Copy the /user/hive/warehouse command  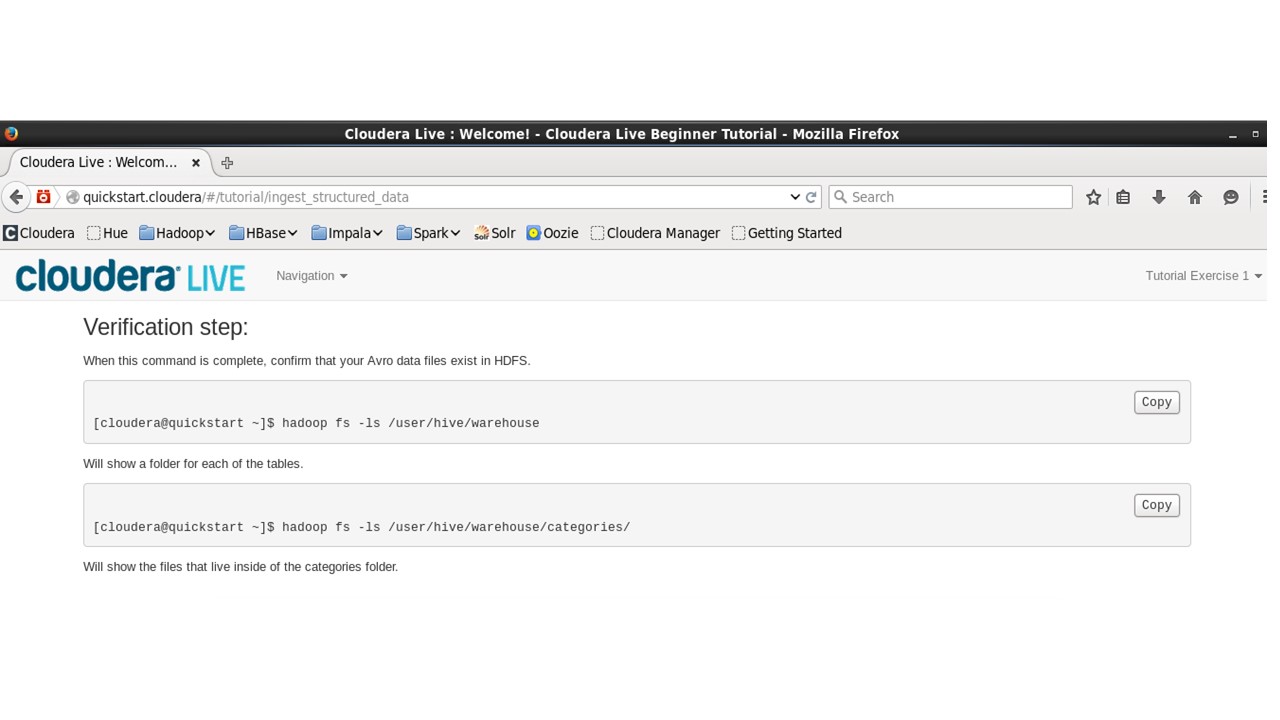click(x=1156, y=402)
